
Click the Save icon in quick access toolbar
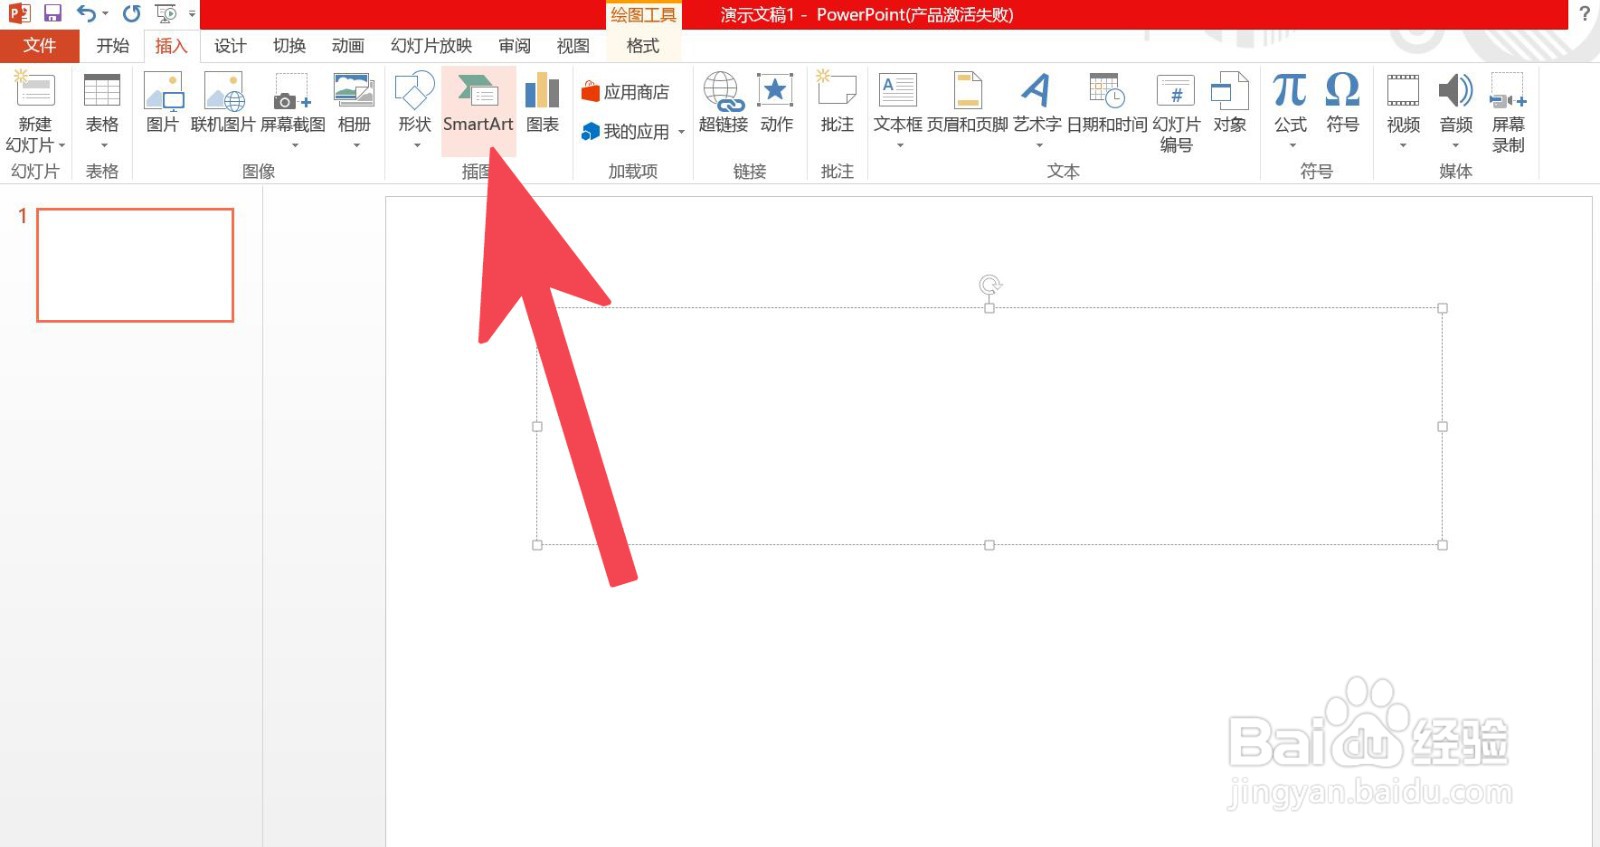pyautogui.click(x=52, y=14)
